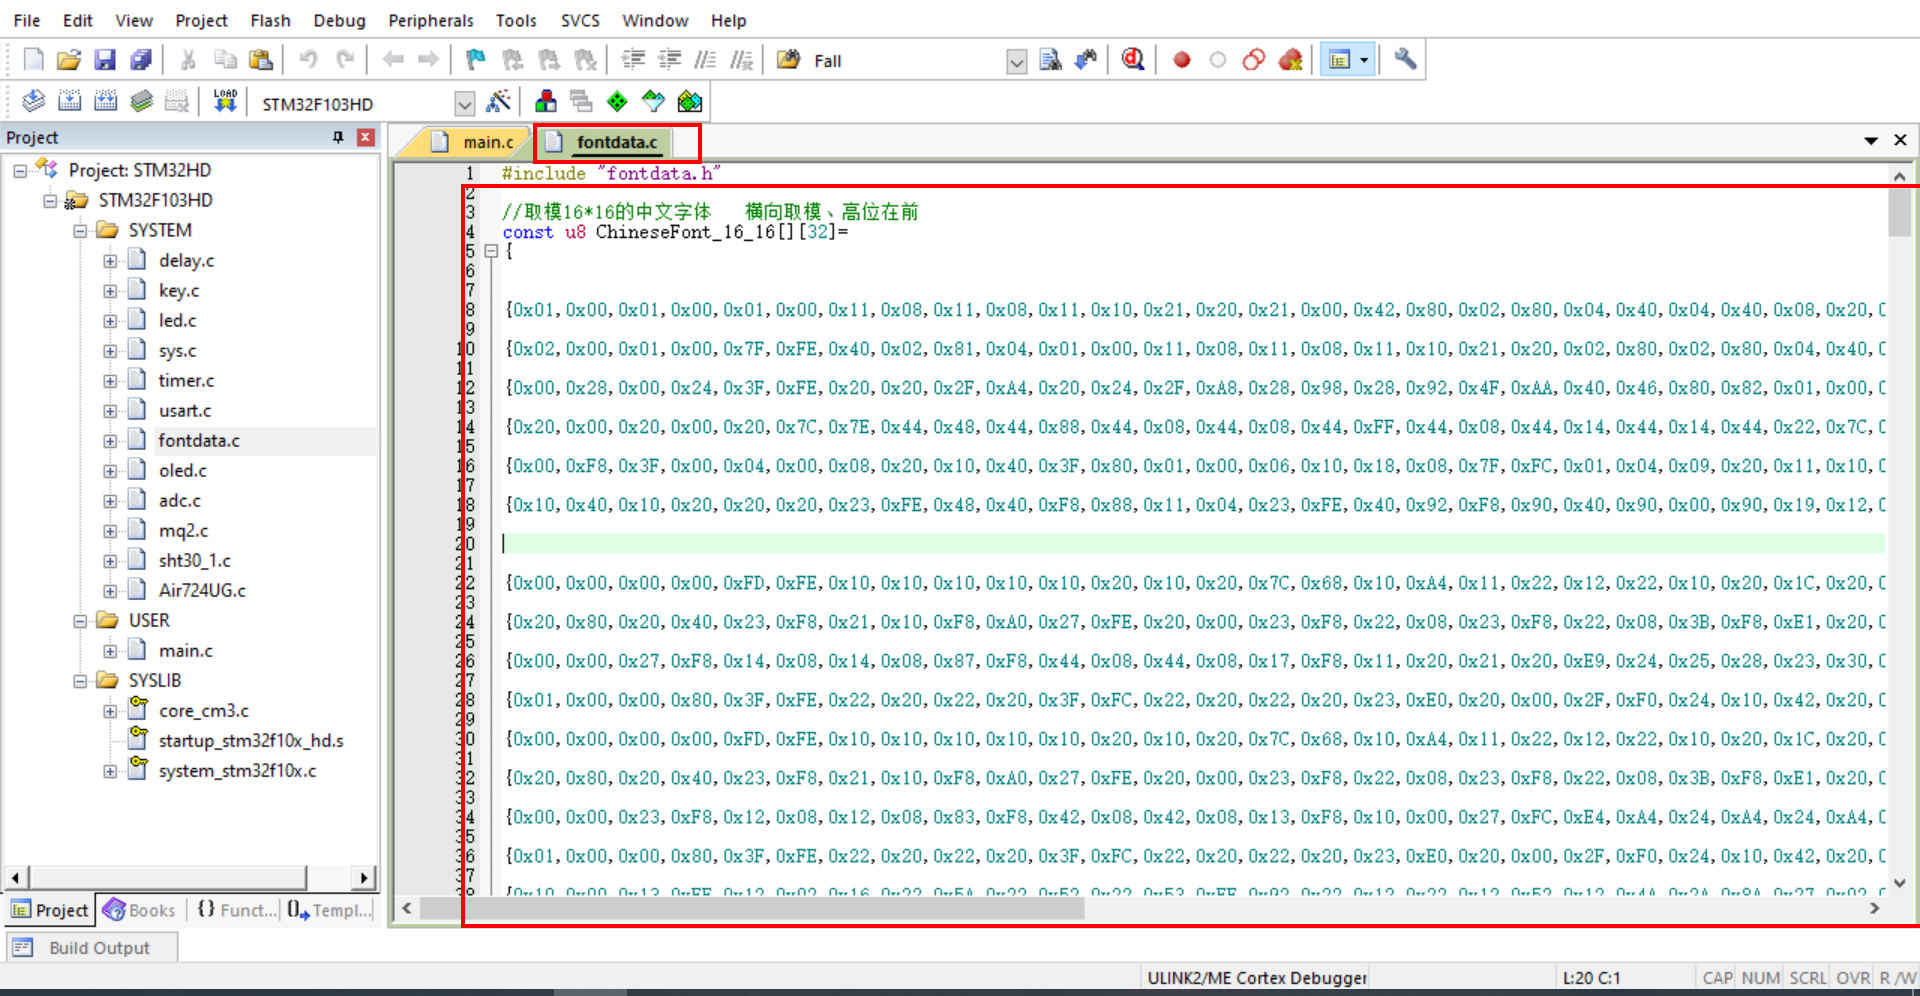This screenshot has width=1920, height=996.
Task: Open Options for Target magic wand icon
Action: (497, 101)
